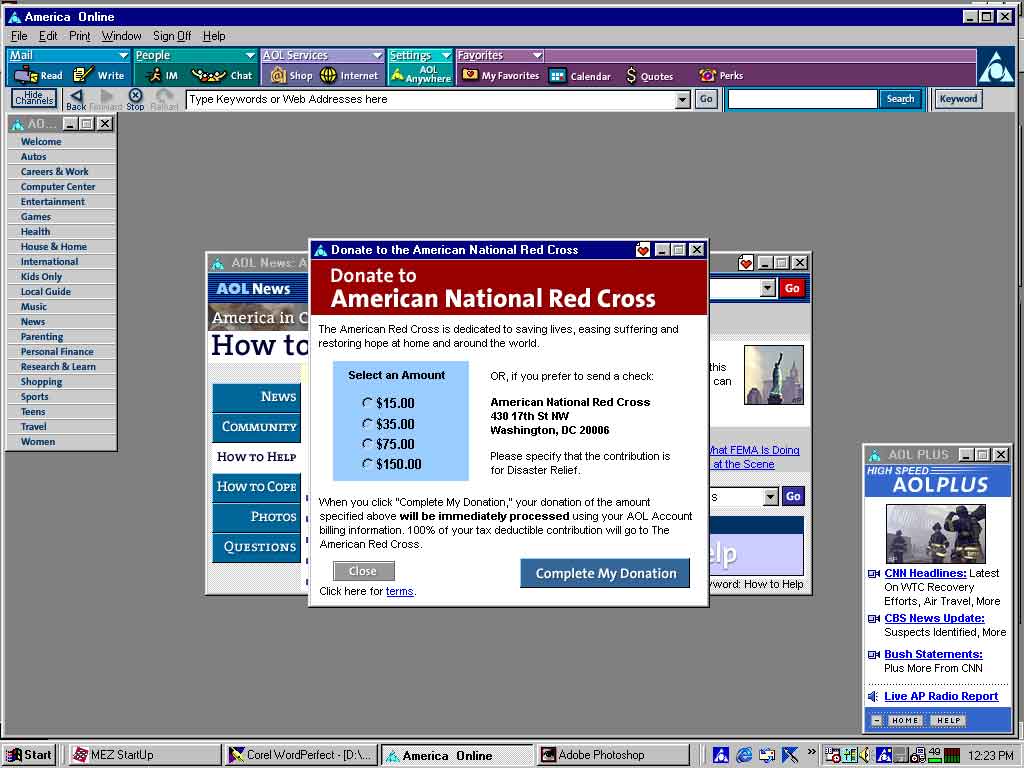Click firefighters photo in AOL Plus window
The image size is (1024, 768).
pyautogui.click(x=935, y=534)
